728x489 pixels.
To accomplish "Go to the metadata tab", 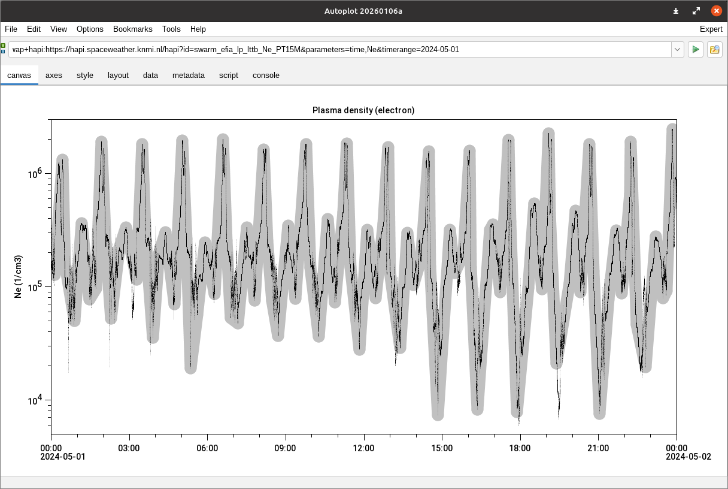I will (187, 75).
